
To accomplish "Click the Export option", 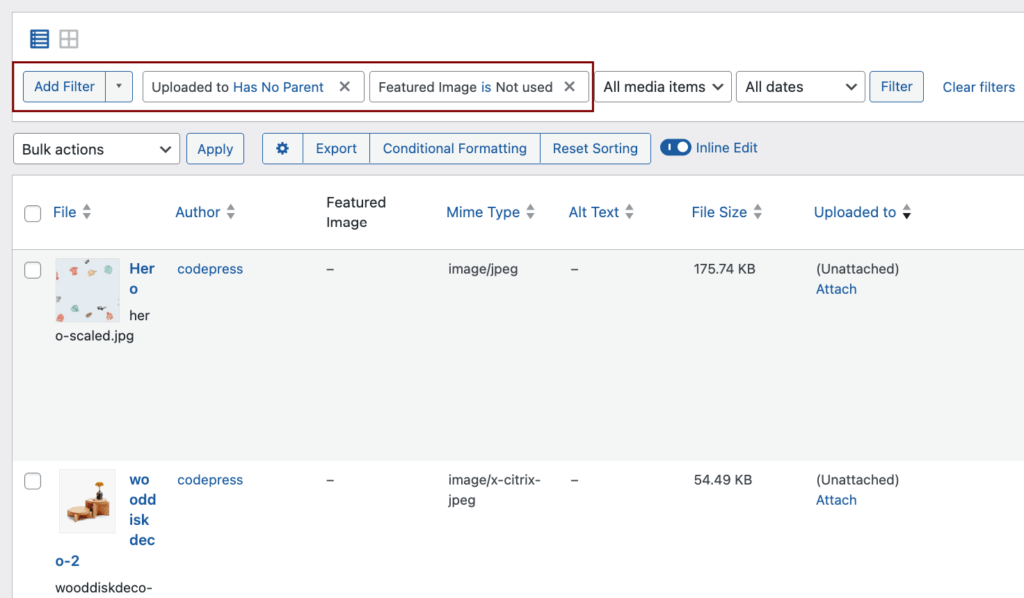I will [x=335, y=148].
